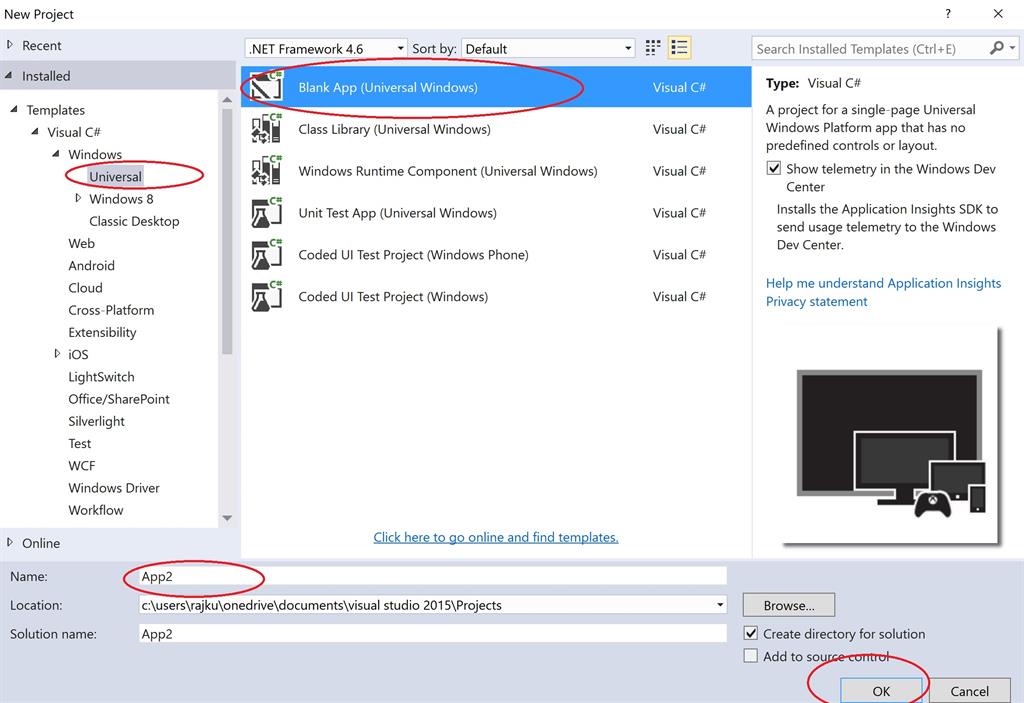
Task: Click the Class Library template icon
Action: click(x=267, y=129)
